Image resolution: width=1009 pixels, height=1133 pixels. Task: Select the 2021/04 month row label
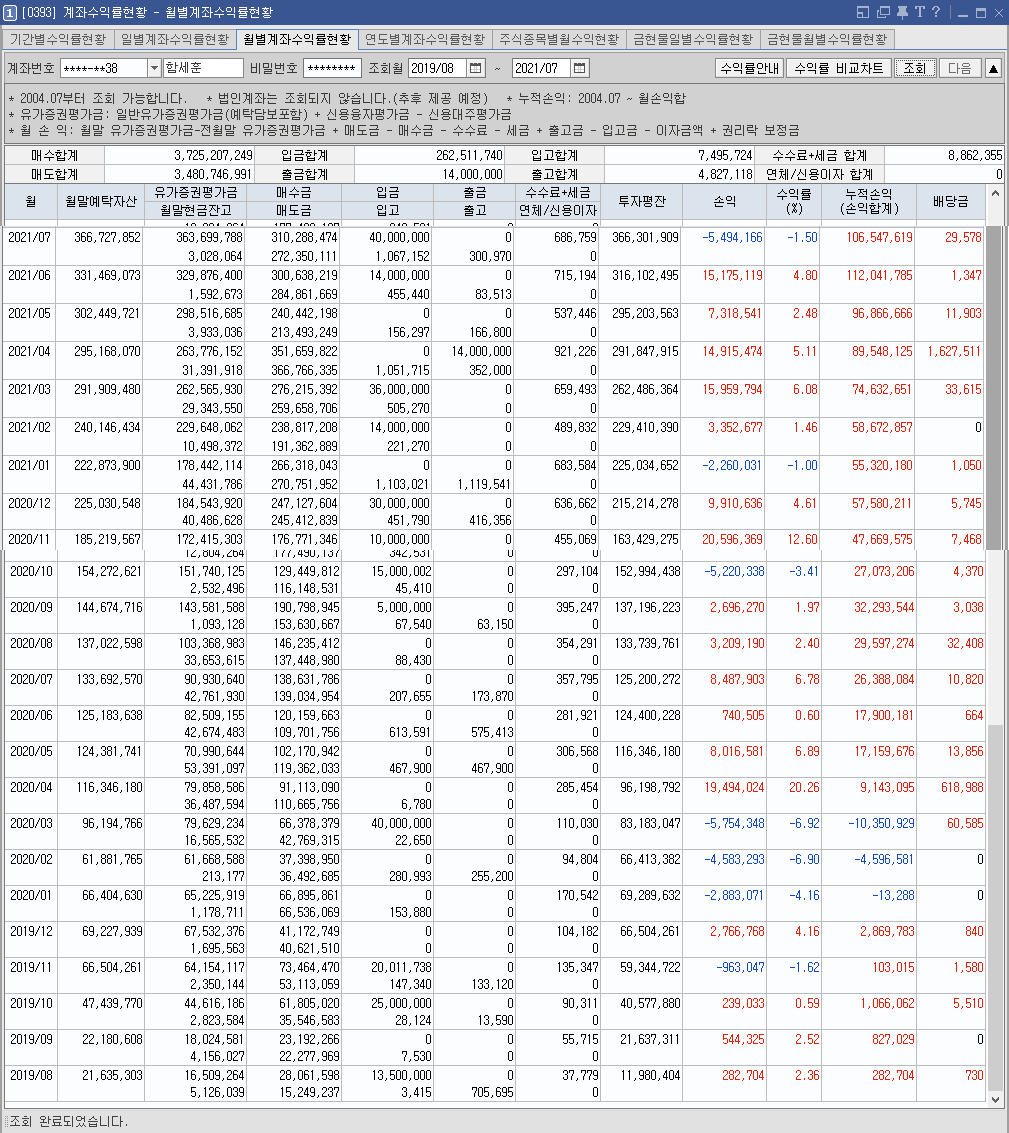tap(30, 351)
